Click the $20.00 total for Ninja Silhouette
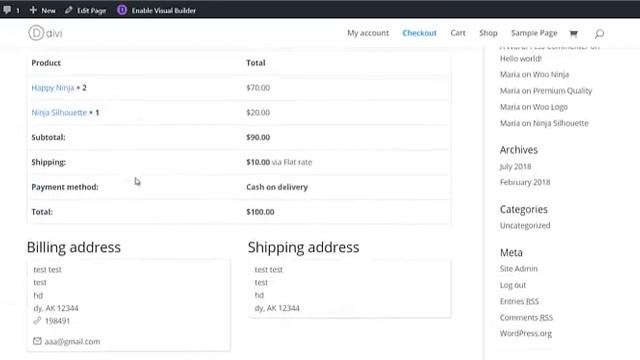The height and width of the screenshot is (360, 640). click(258, 113)
